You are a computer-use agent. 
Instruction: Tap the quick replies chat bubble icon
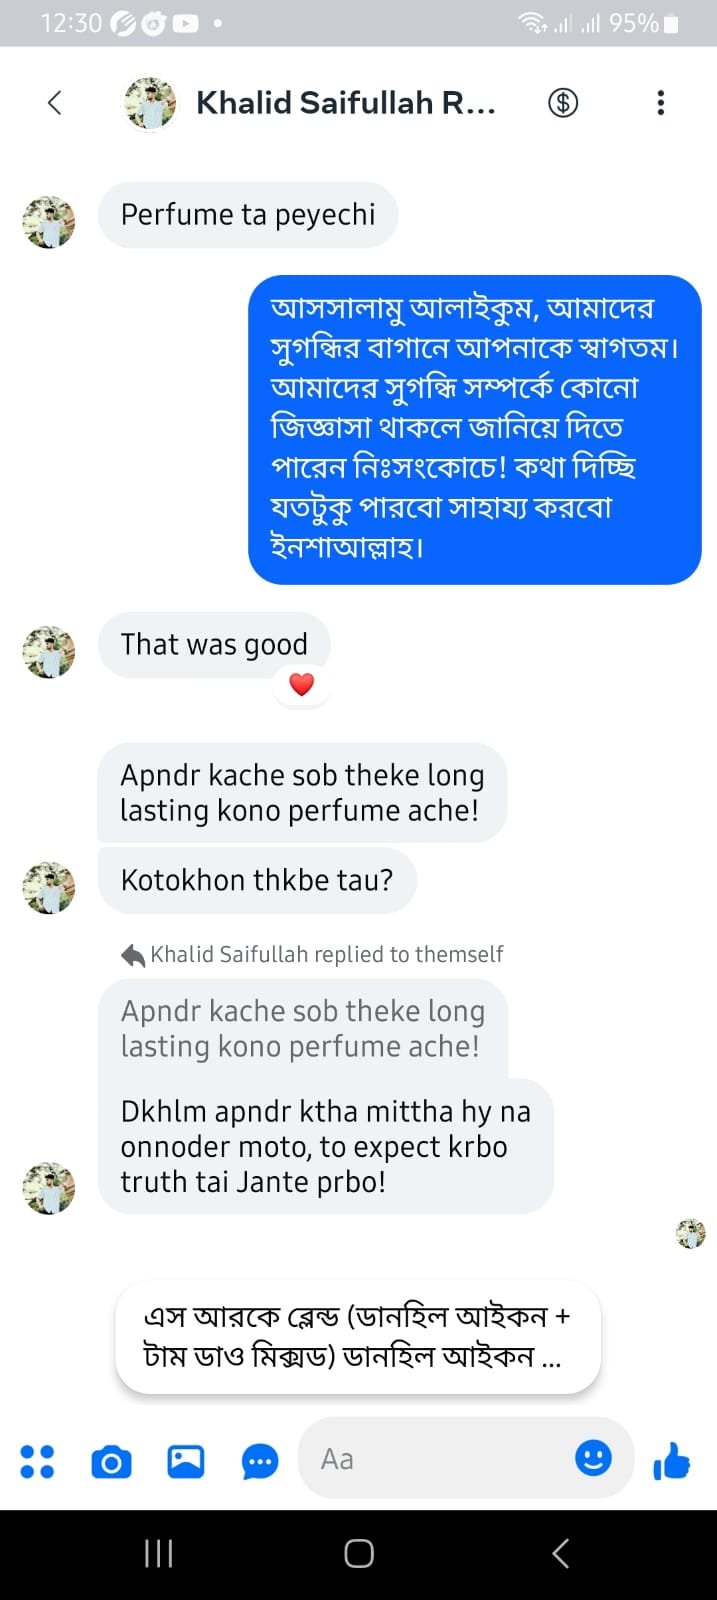(260, 1462)
